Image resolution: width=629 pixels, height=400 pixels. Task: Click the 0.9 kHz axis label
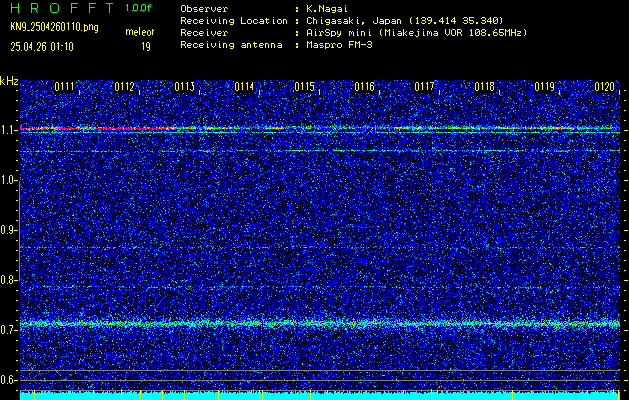pyautogui.click(x=8, y=230)
